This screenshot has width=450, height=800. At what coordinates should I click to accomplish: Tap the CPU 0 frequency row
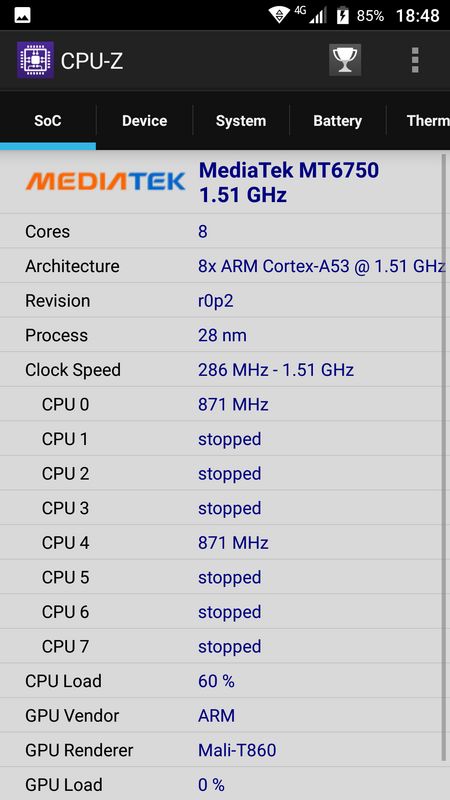click(222, 405)
